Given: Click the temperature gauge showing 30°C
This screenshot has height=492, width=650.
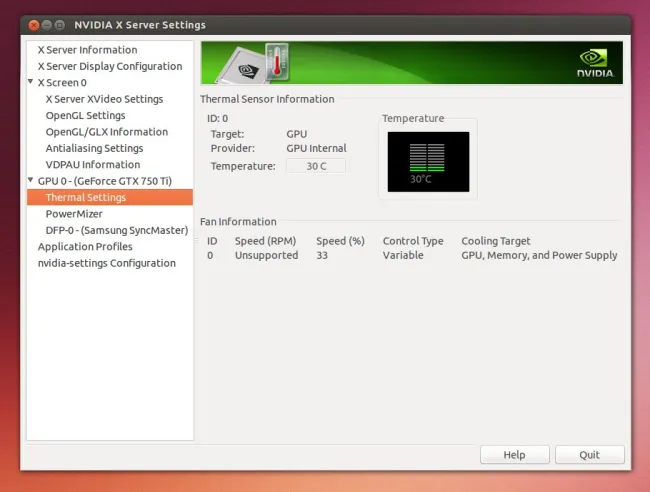Looking at the screenshot, I should coord(428,162).
